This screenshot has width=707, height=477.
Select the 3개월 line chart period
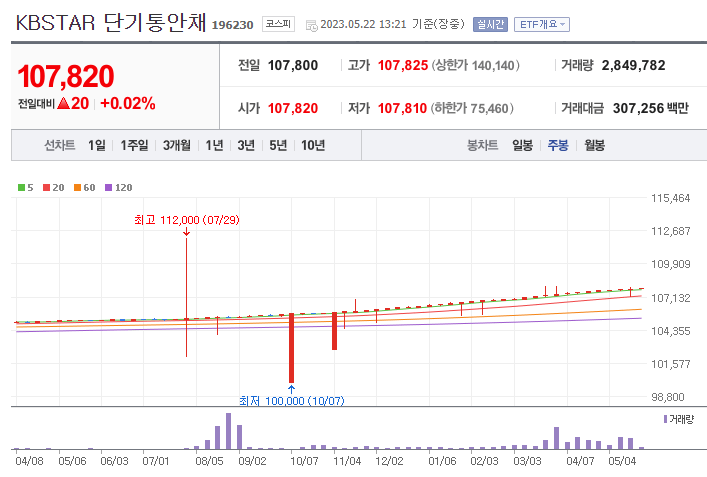click(x=182, y=145)
